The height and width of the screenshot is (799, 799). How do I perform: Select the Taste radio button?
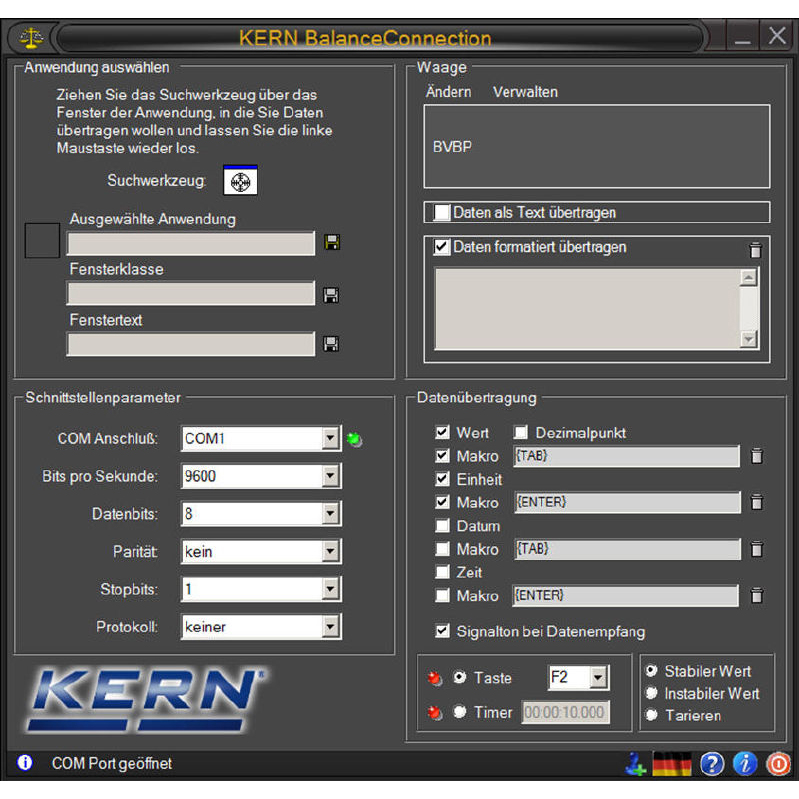coord(460,677)
